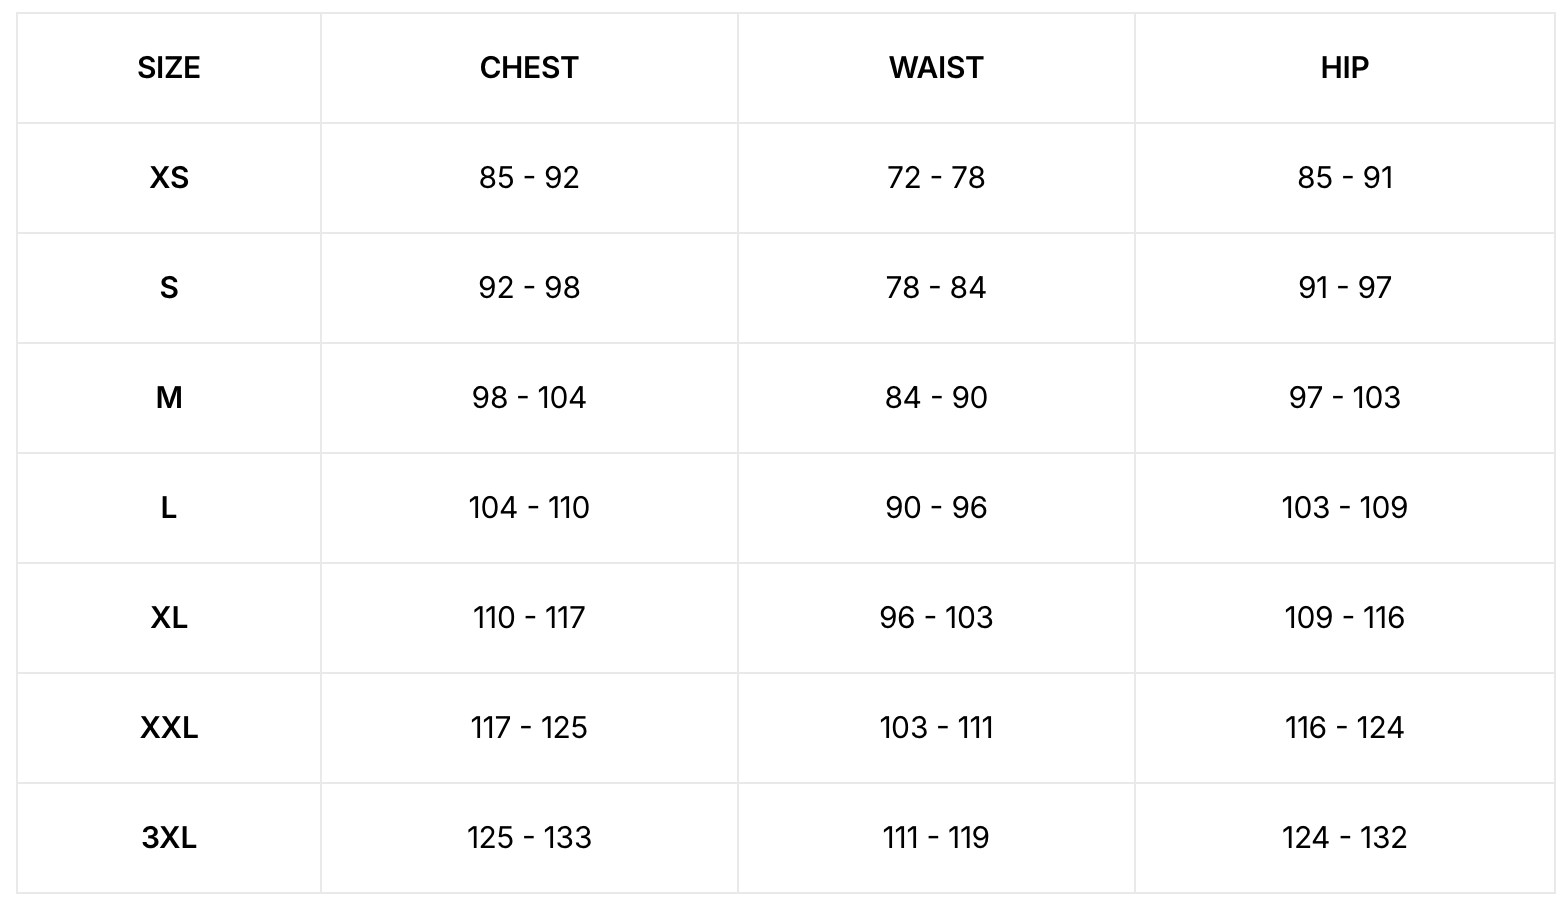Select the S size row label
Screen dimensions: 1568x904
[x=169, y=288]
